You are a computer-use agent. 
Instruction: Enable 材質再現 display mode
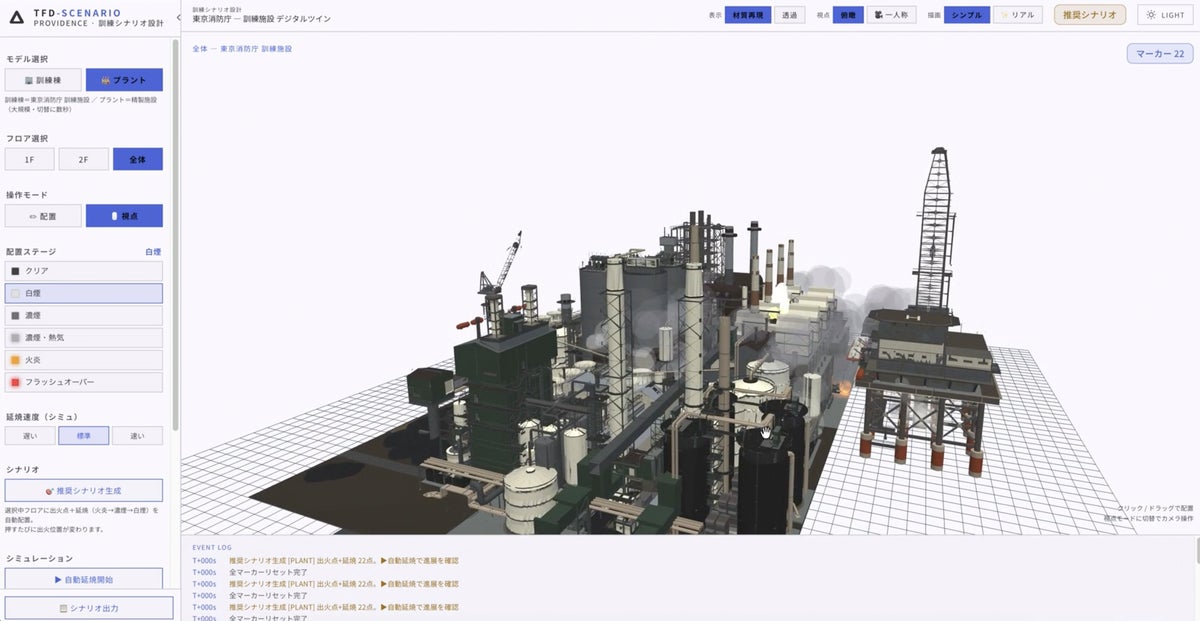(748, 15)
